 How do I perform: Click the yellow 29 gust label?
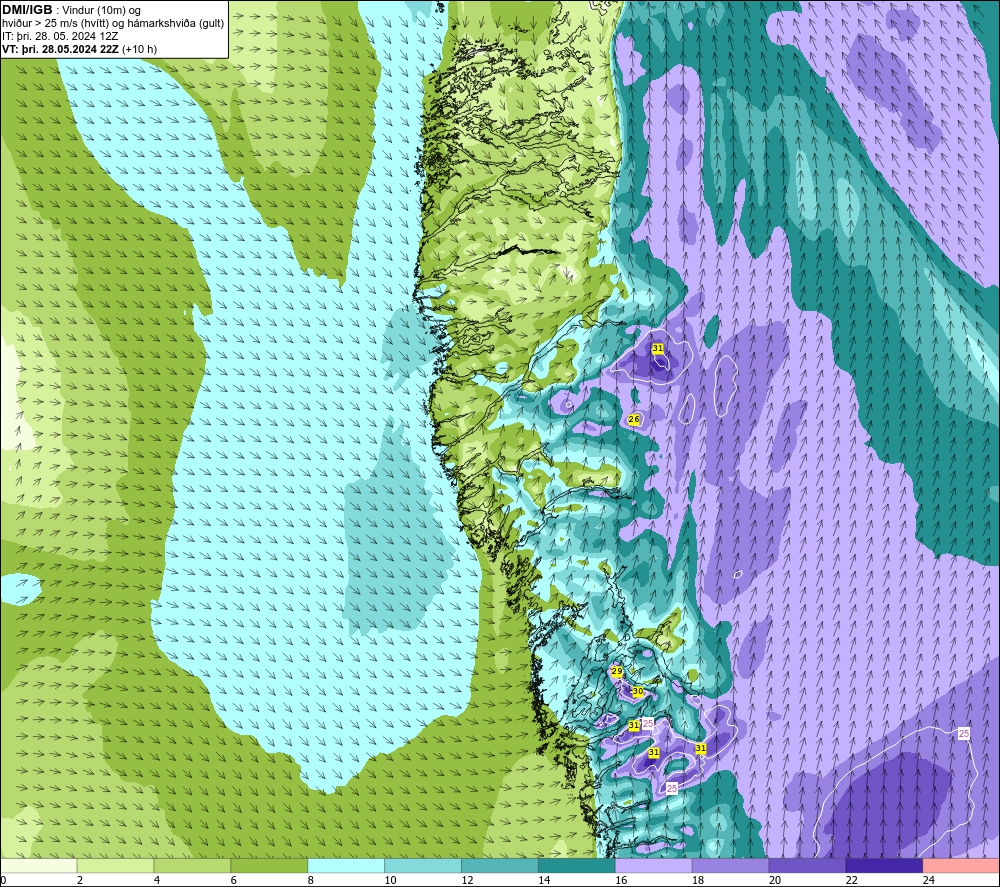pyautogui.click(x=617, y=671)
